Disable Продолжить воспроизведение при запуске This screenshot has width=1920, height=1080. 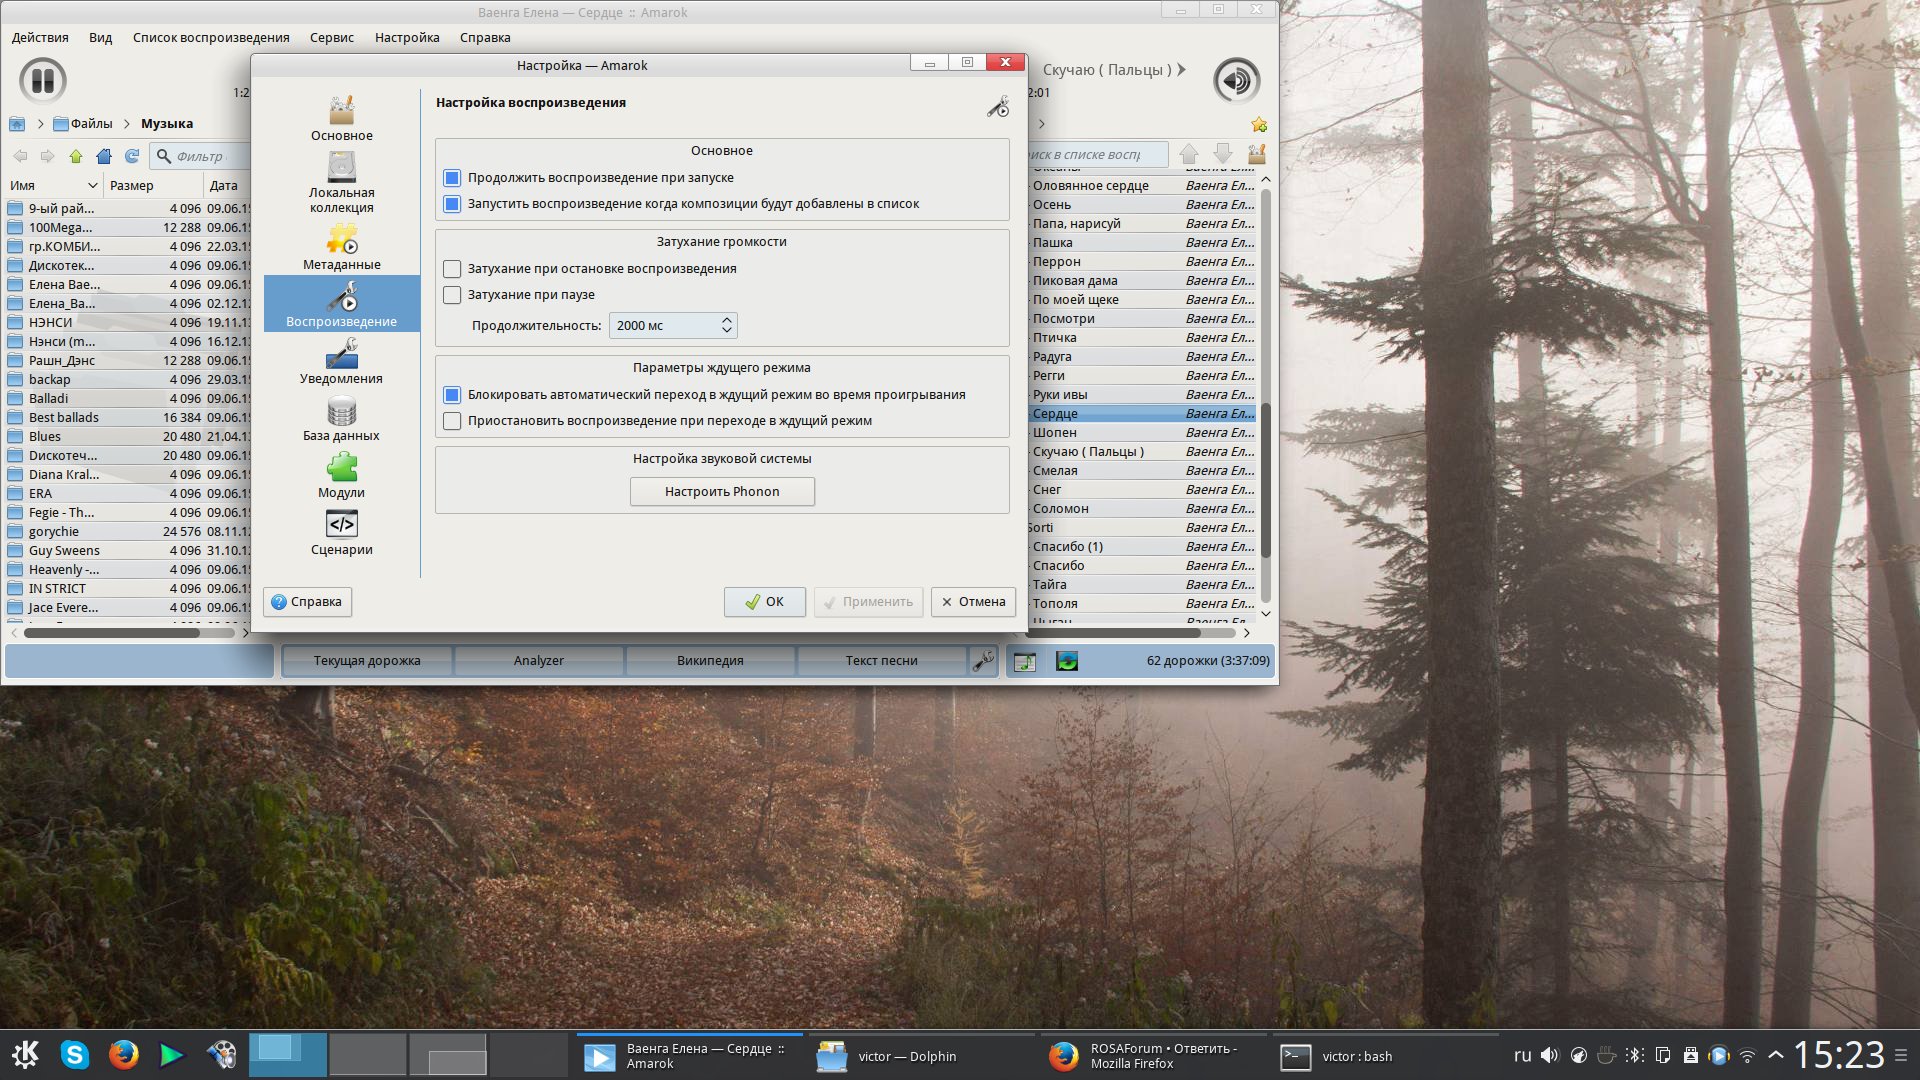coord(452,178)
